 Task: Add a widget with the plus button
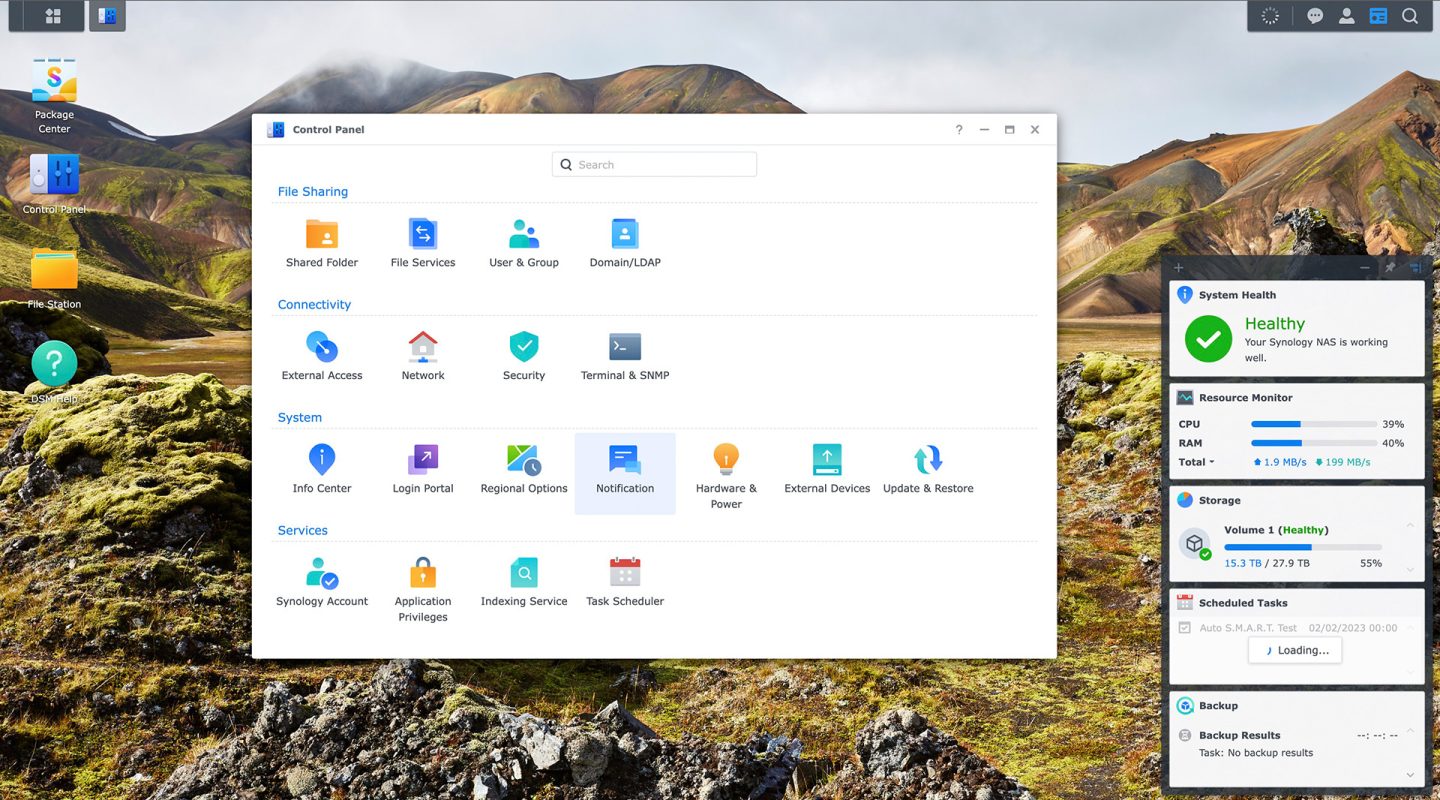tap(1179, 268)
